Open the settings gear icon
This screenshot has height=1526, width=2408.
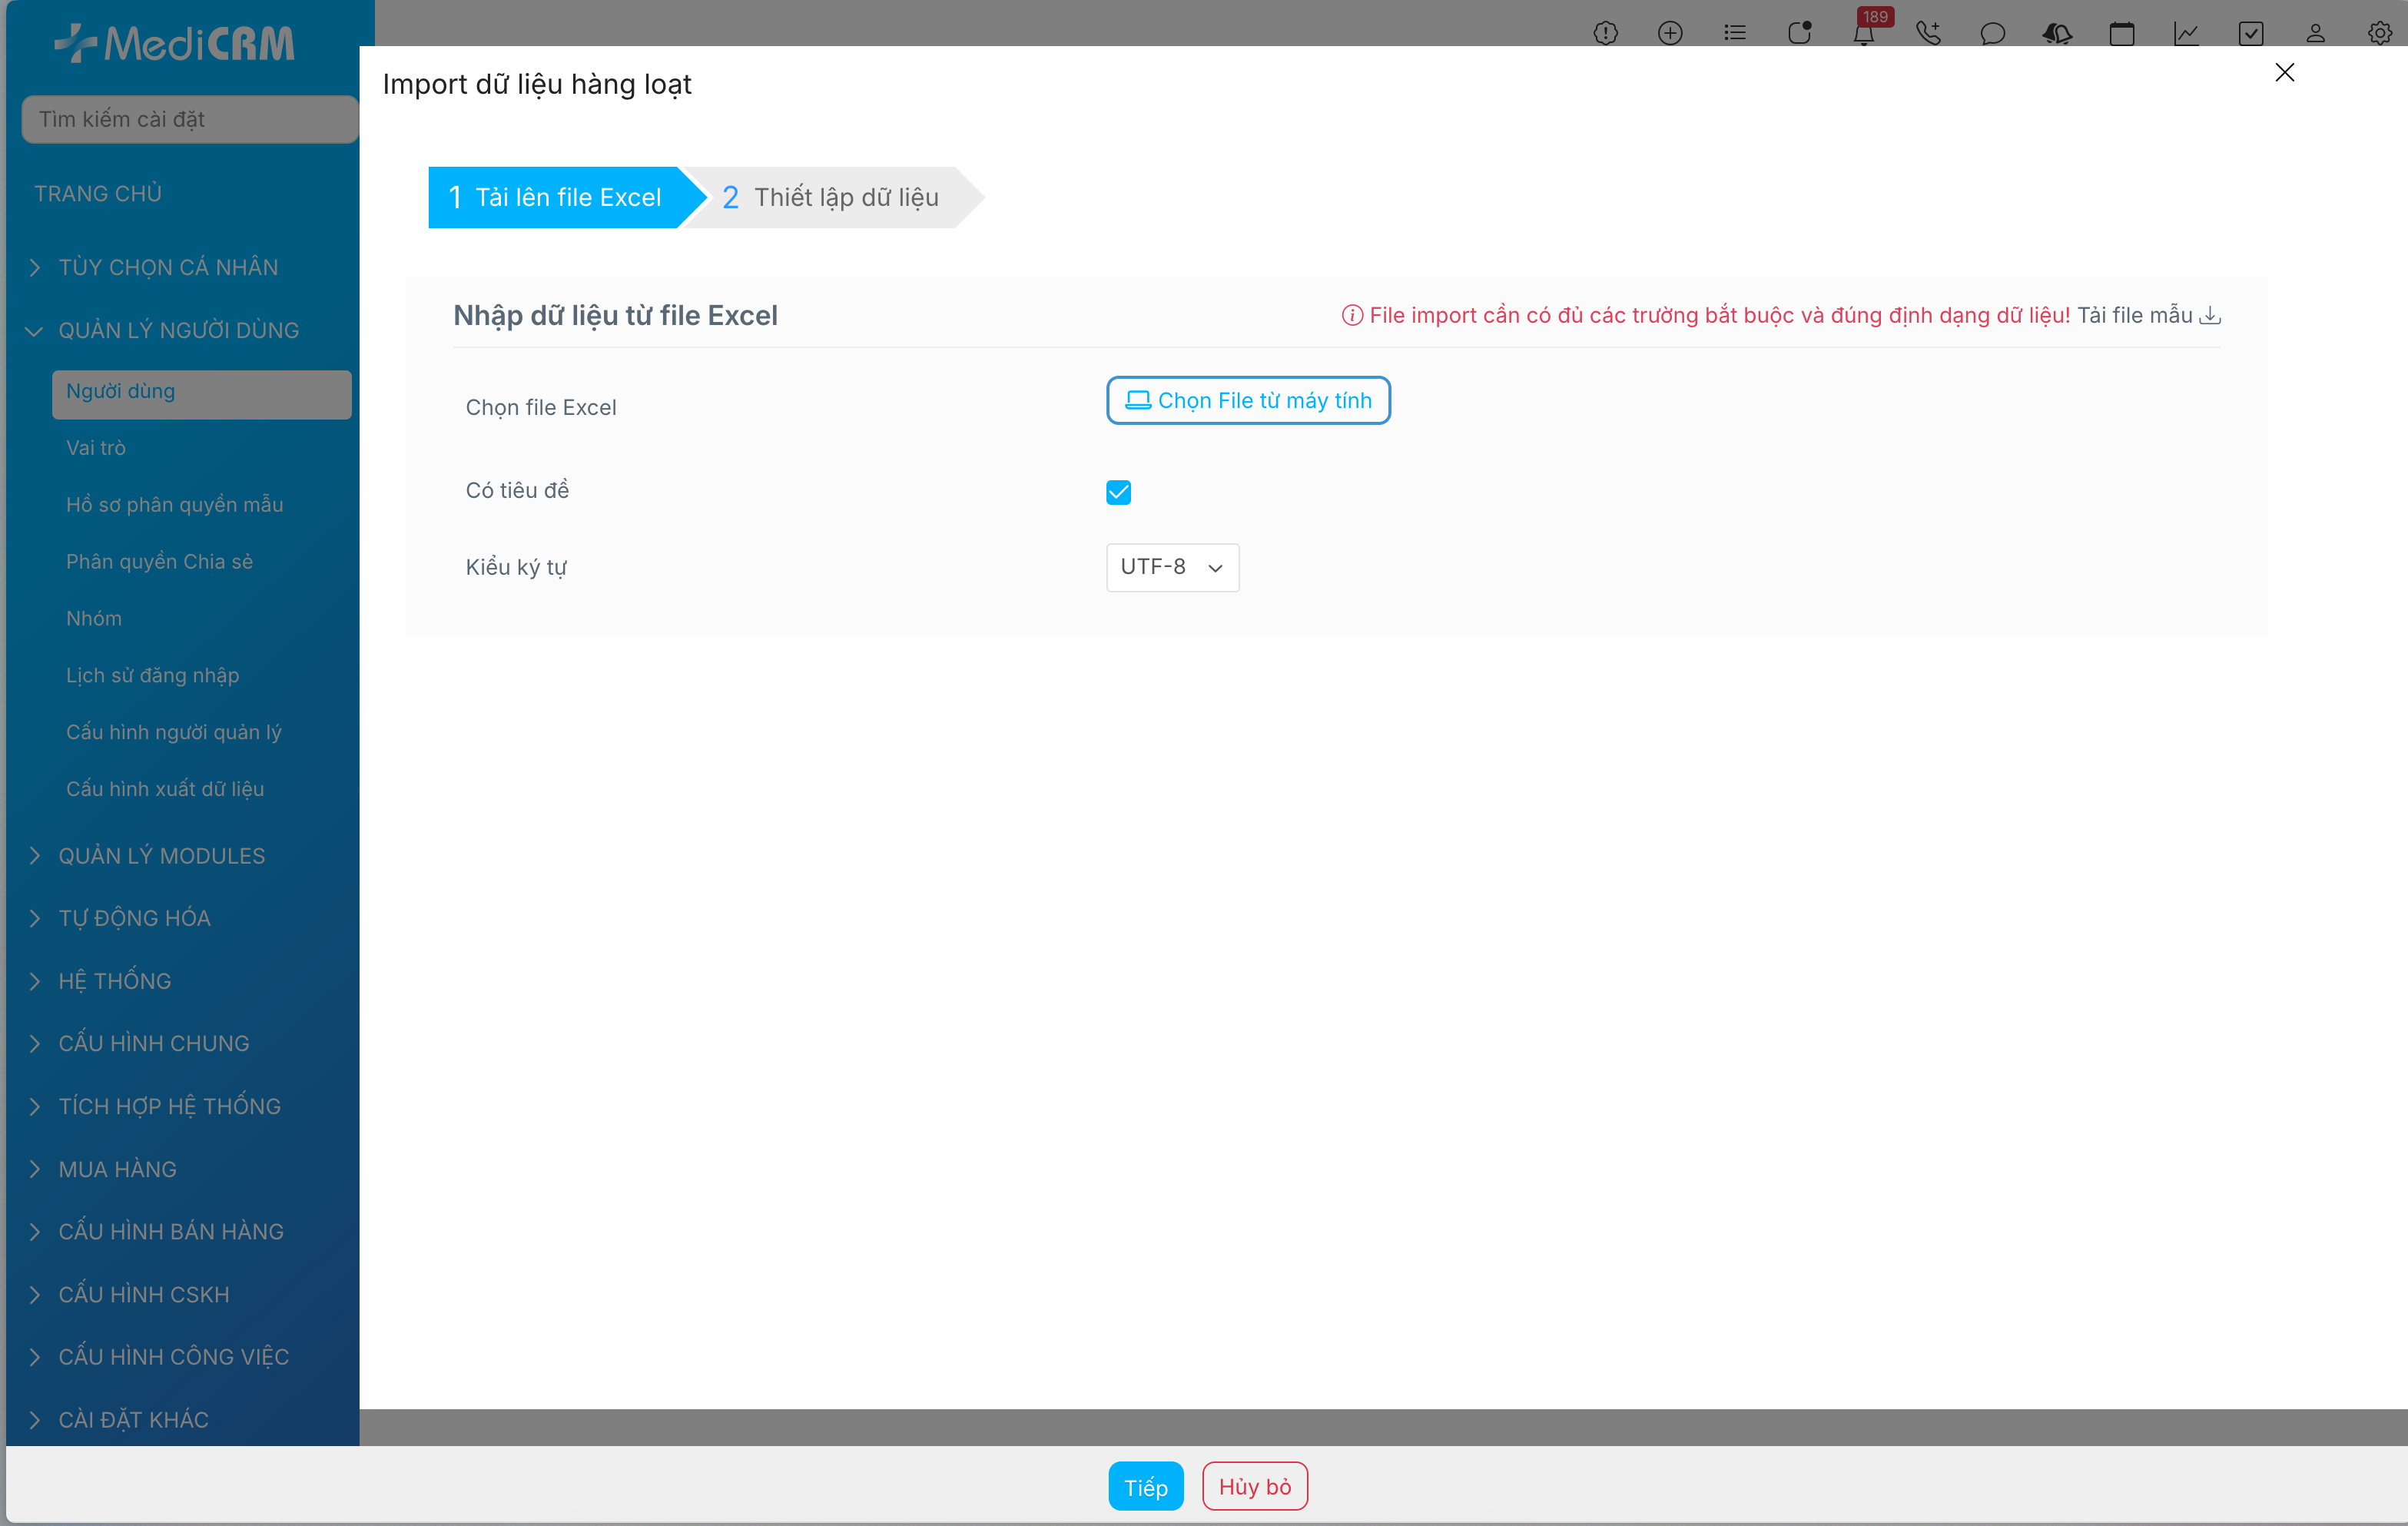pos(2379,34)
